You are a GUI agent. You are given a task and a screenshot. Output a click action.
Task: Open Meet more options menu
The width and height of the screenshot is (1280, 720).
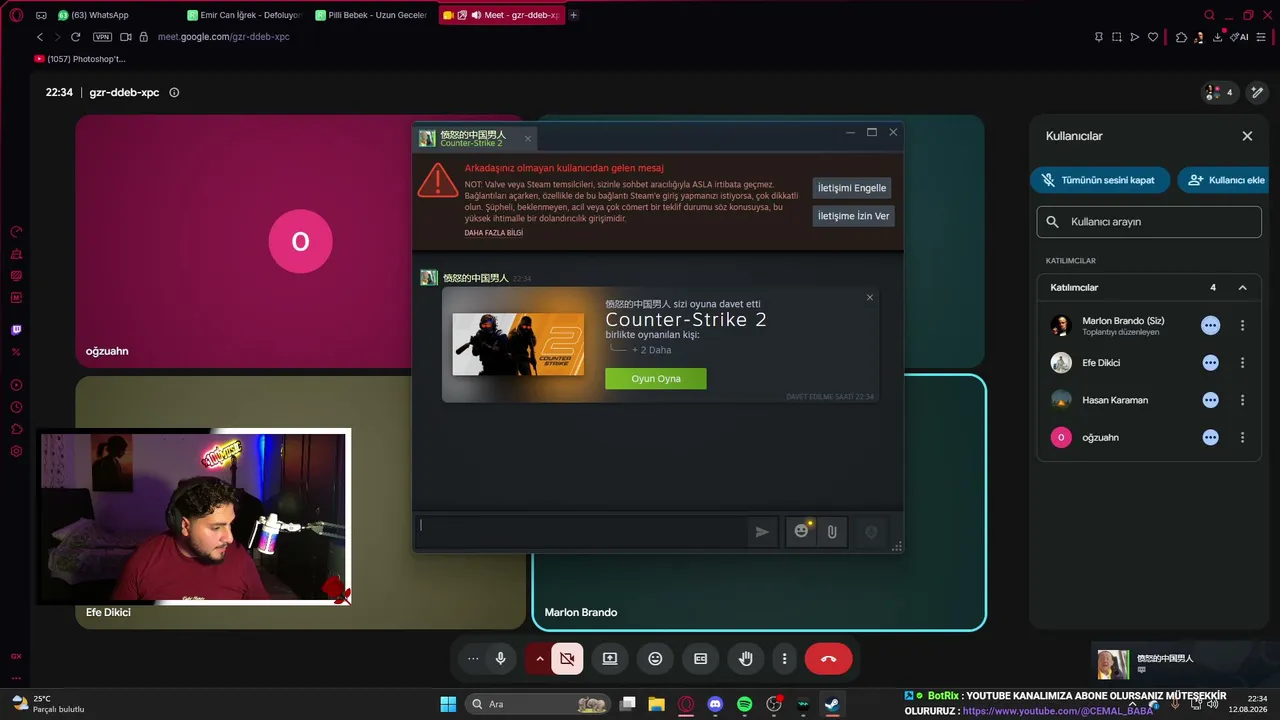pos(785,659)
